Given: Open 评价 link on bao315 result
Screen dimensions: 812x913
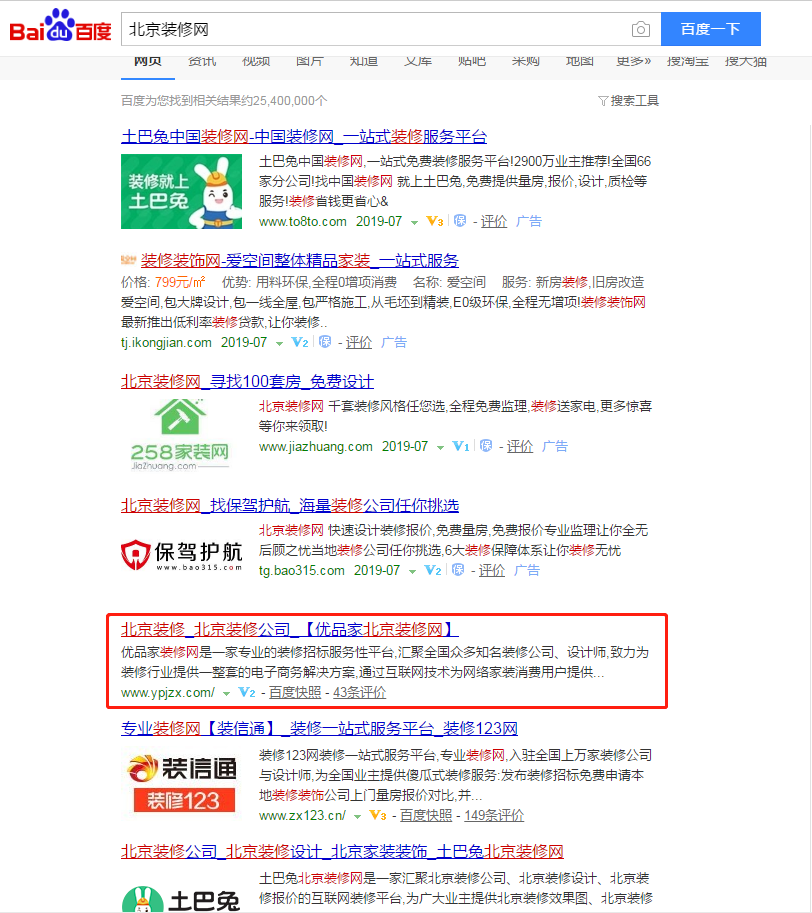Looking at the screenshot, I should (492, 571).
